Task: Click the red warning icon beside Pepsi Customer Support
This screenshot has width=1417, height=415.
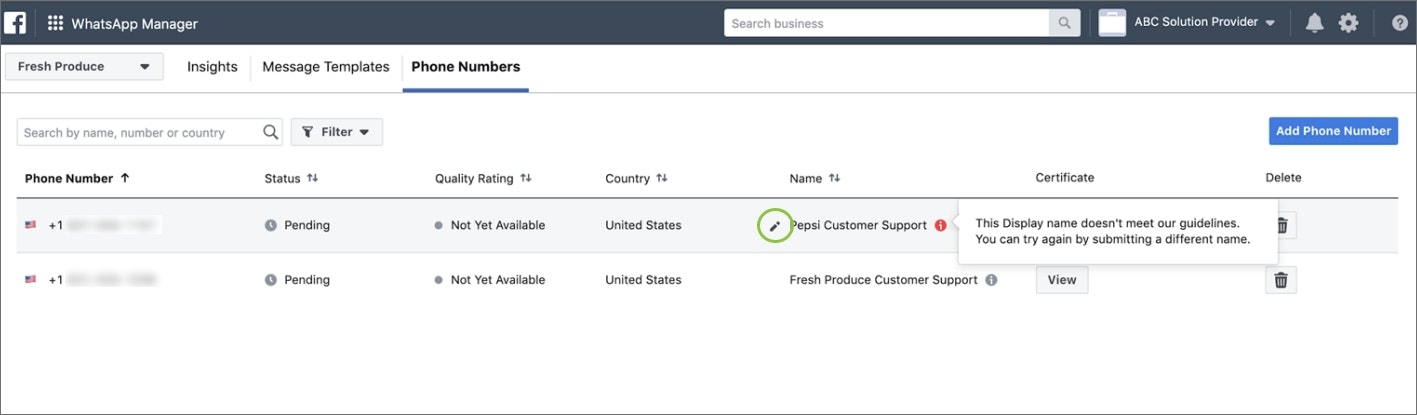Action: click(941, 226)
